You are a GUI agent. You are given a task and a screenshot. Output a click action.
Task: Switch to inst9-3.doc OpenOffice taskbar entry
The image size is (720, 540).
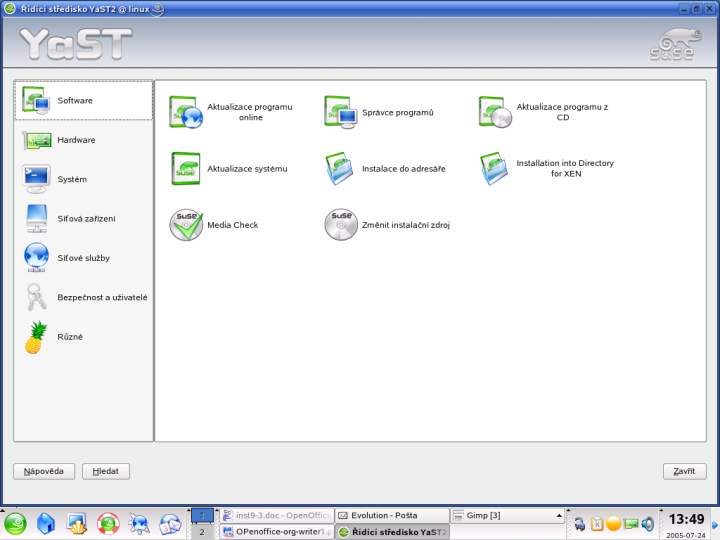[277, 516]
